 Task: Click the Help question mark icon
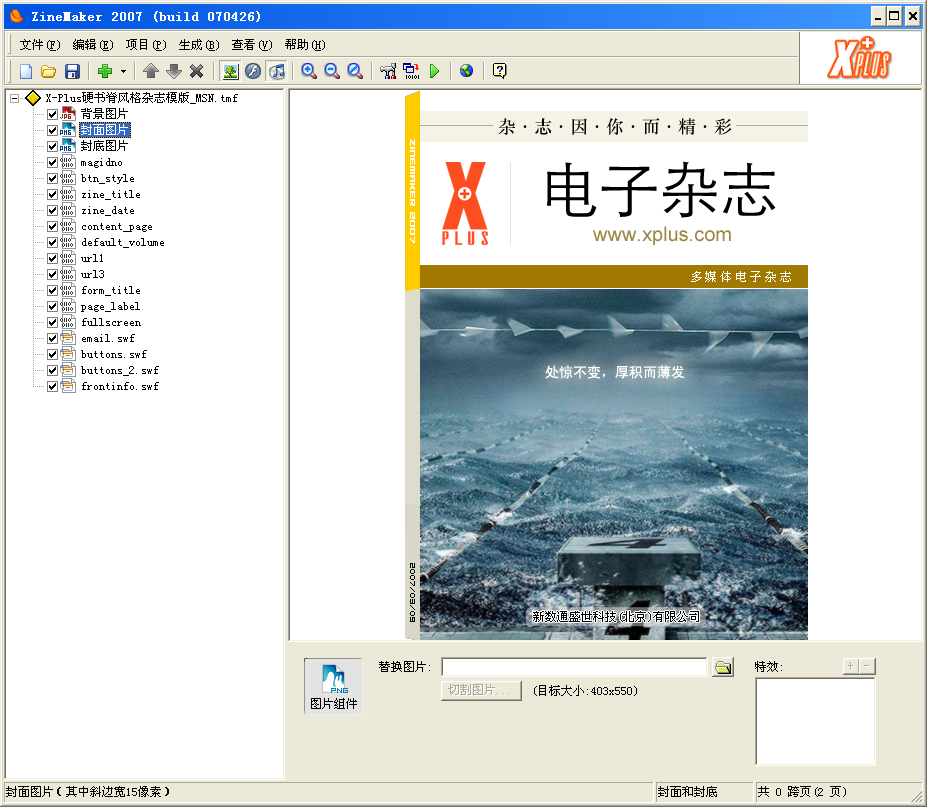(x=500, y=72)
